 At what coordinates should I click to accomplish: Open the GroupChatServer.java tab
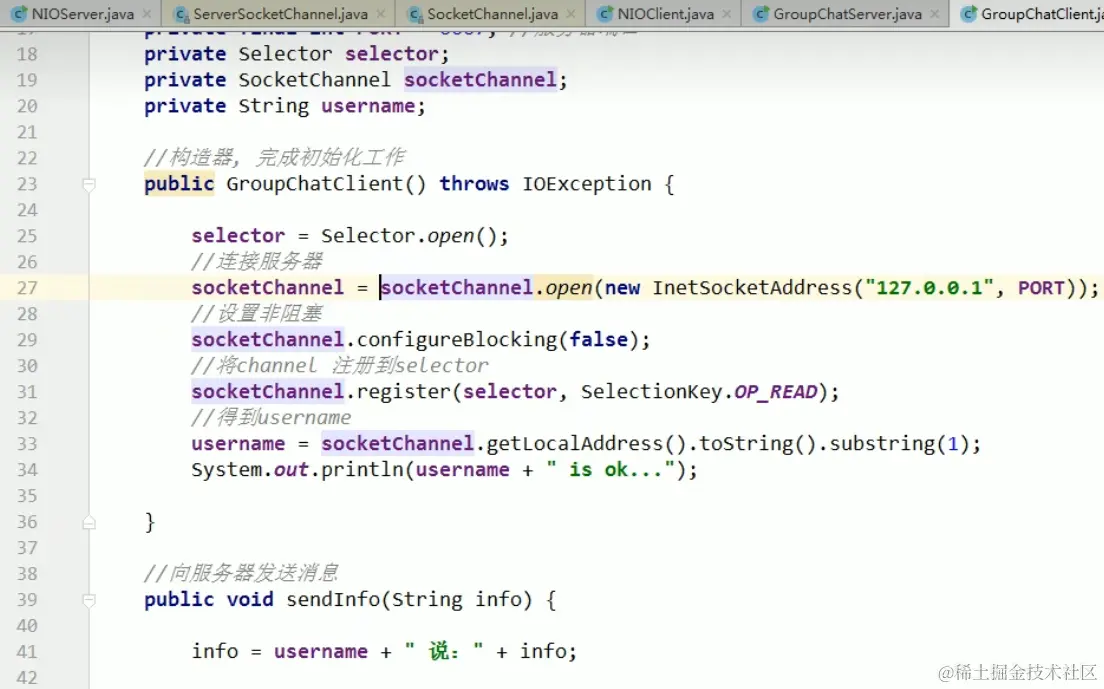pos(847,14)
